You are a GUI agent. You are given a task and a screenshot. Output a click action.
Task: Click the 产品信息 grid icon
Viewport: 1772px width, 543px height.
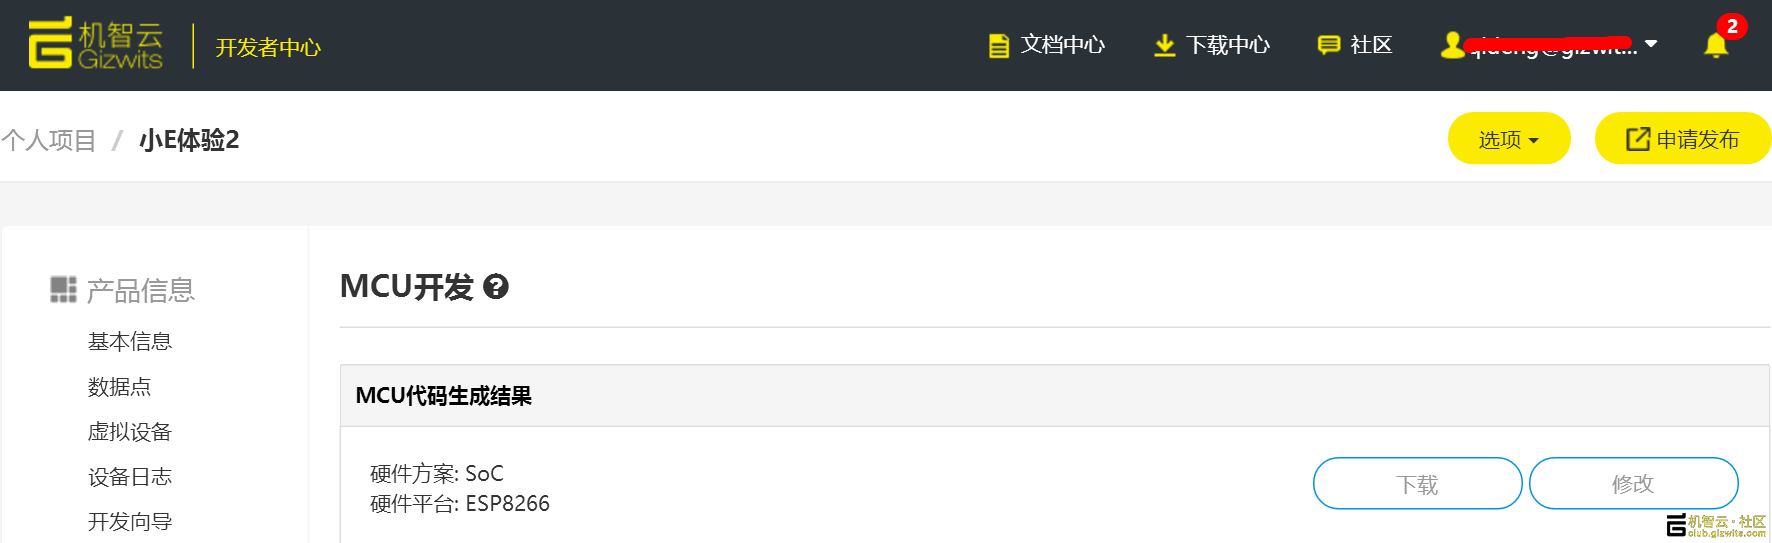pos(63,290)
